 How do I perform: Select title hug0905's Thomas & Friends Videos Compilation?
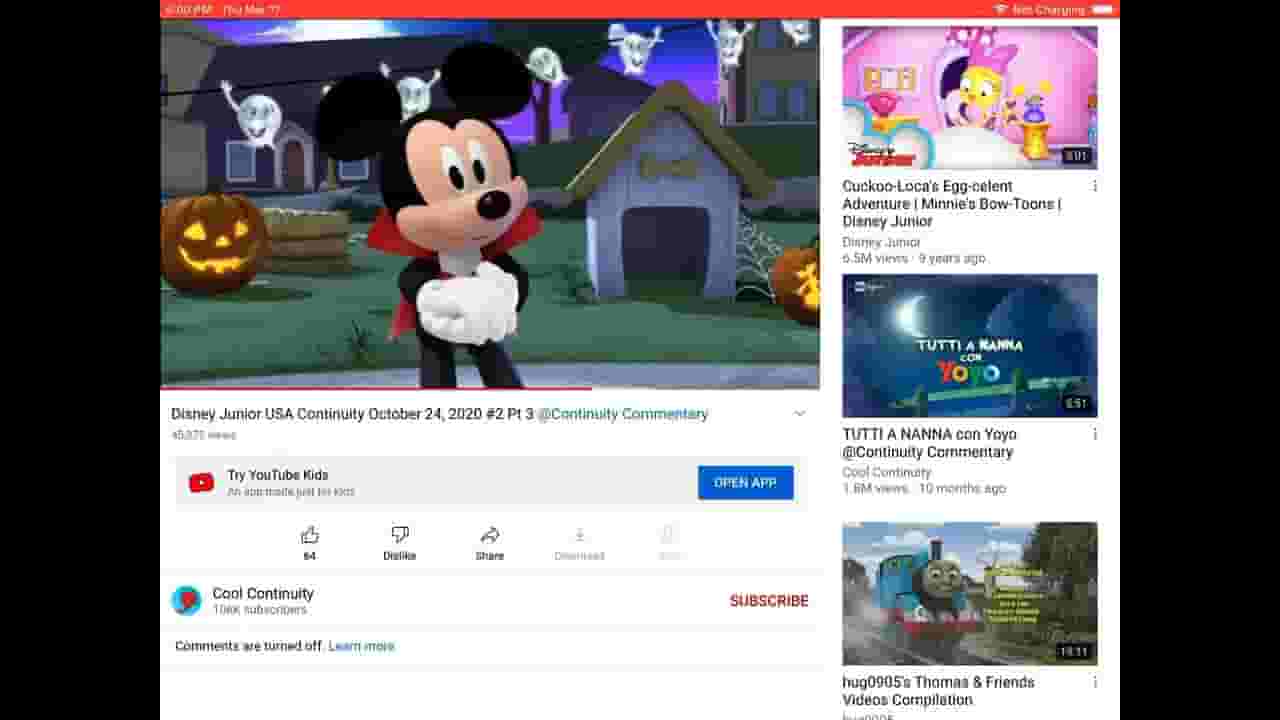(938, 691)
